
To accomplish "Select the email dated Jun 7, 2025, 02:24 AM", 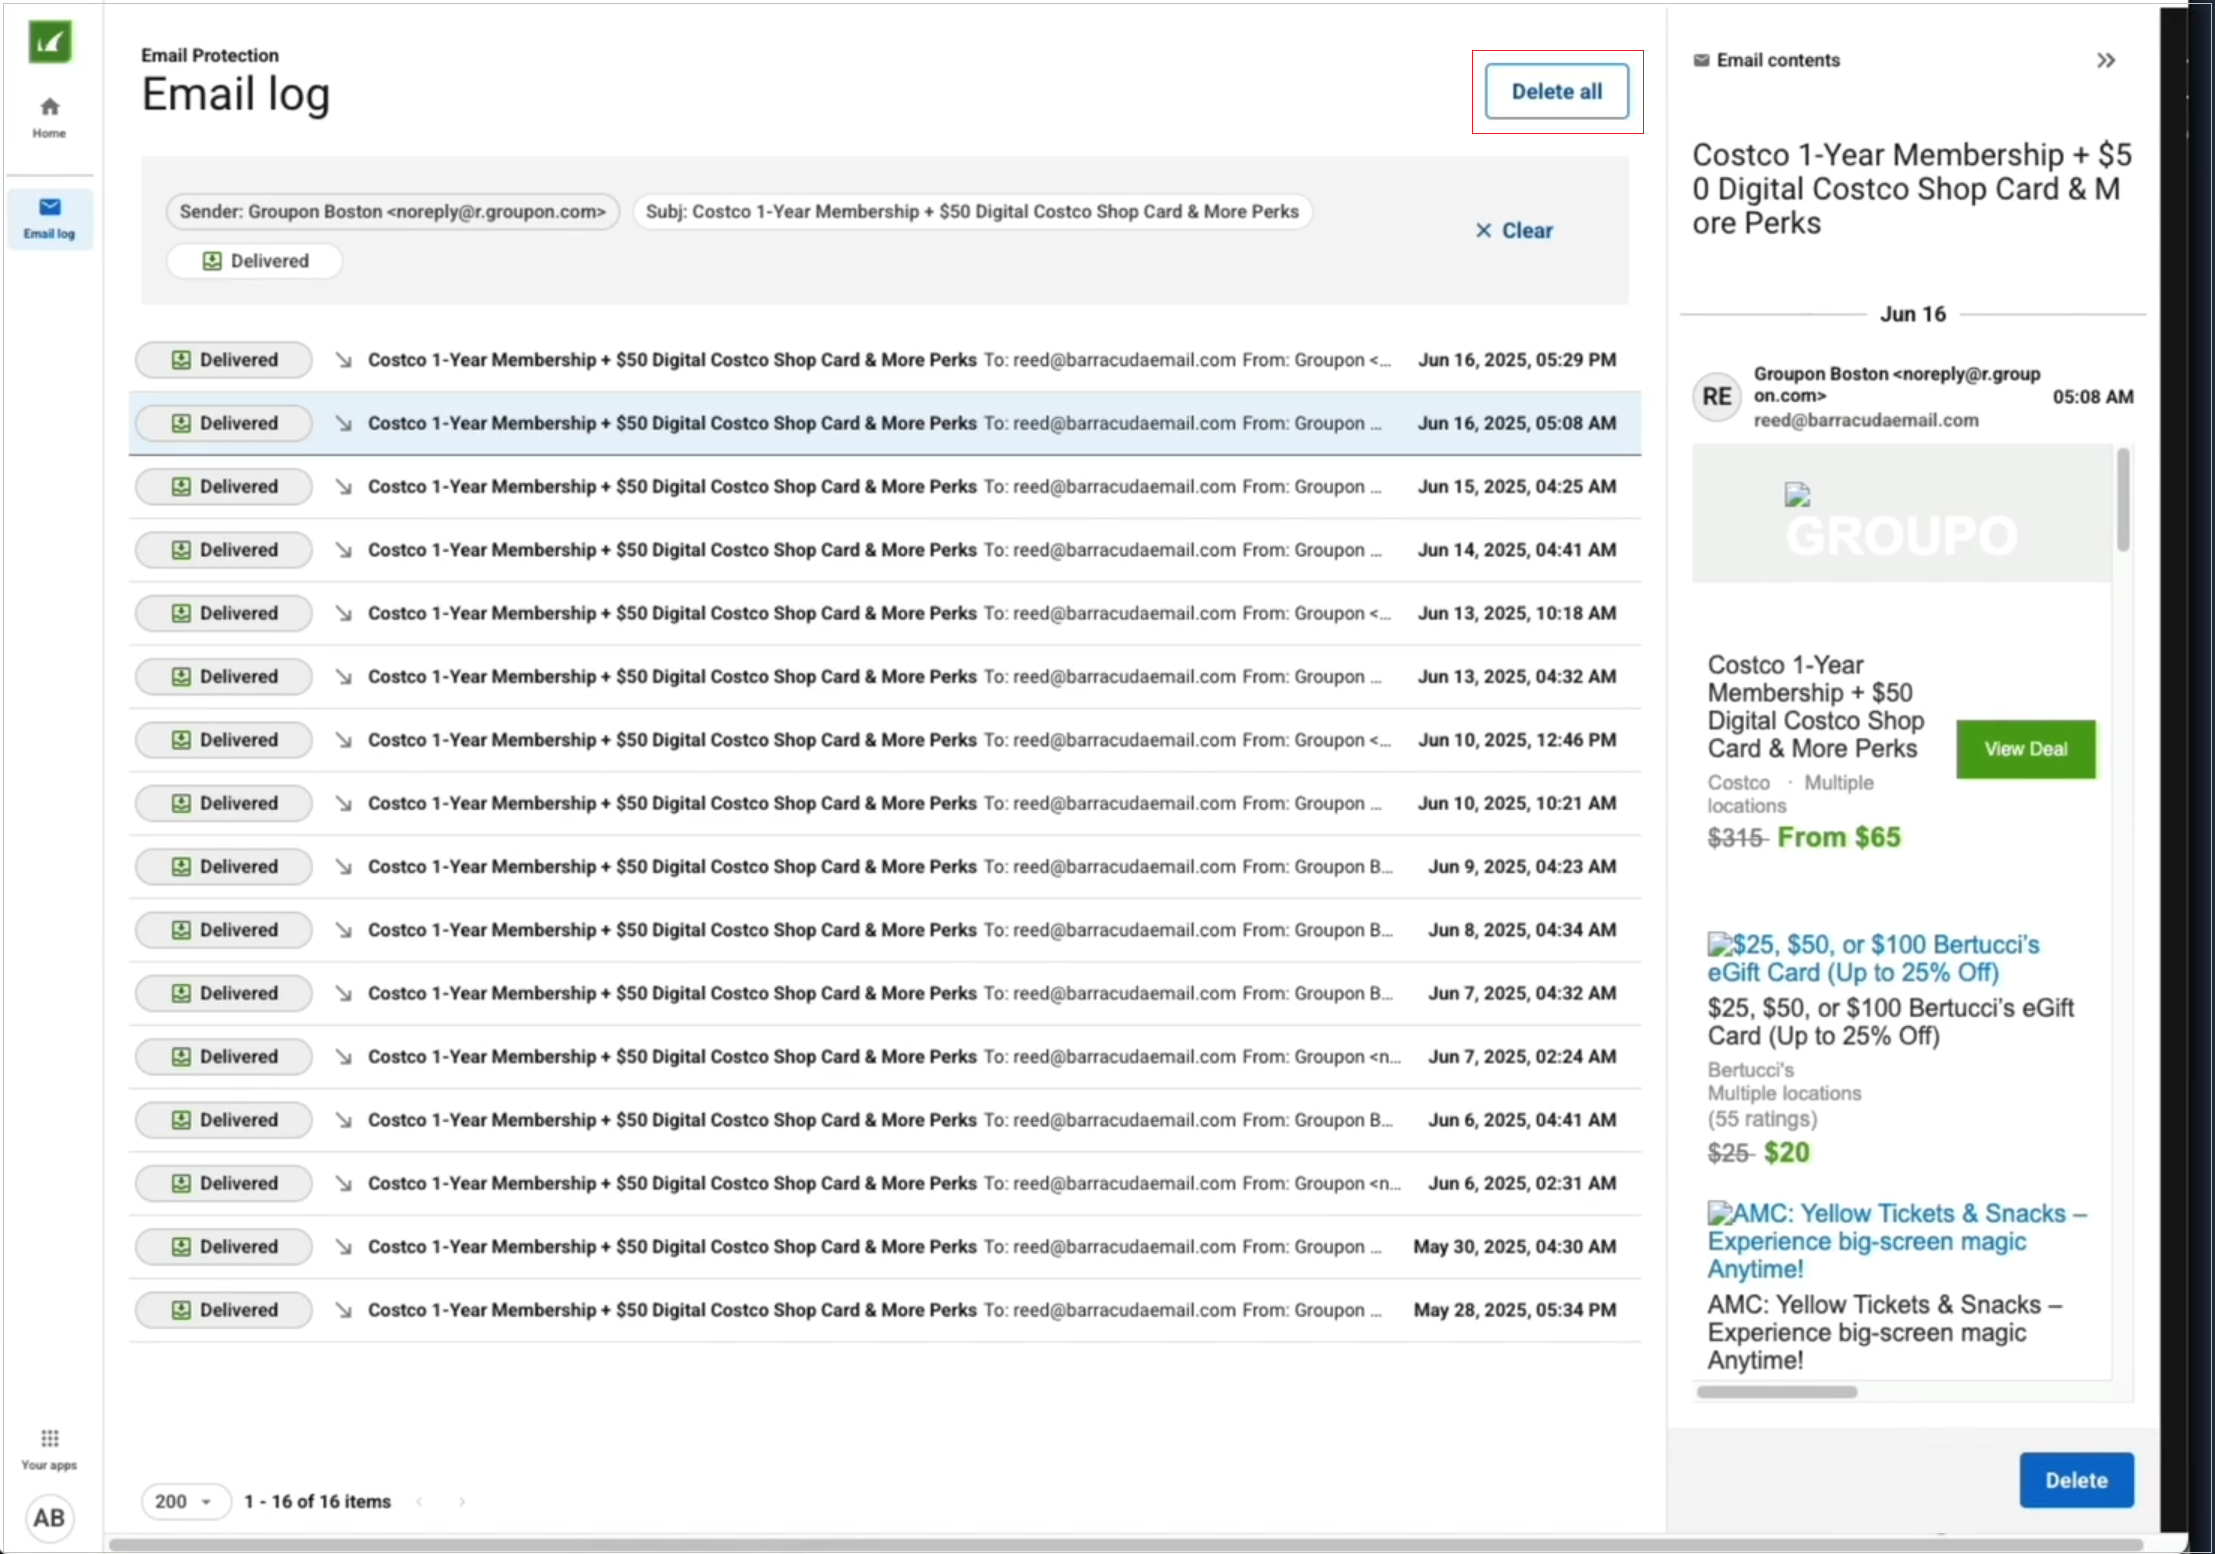I will click(885, 1057).
